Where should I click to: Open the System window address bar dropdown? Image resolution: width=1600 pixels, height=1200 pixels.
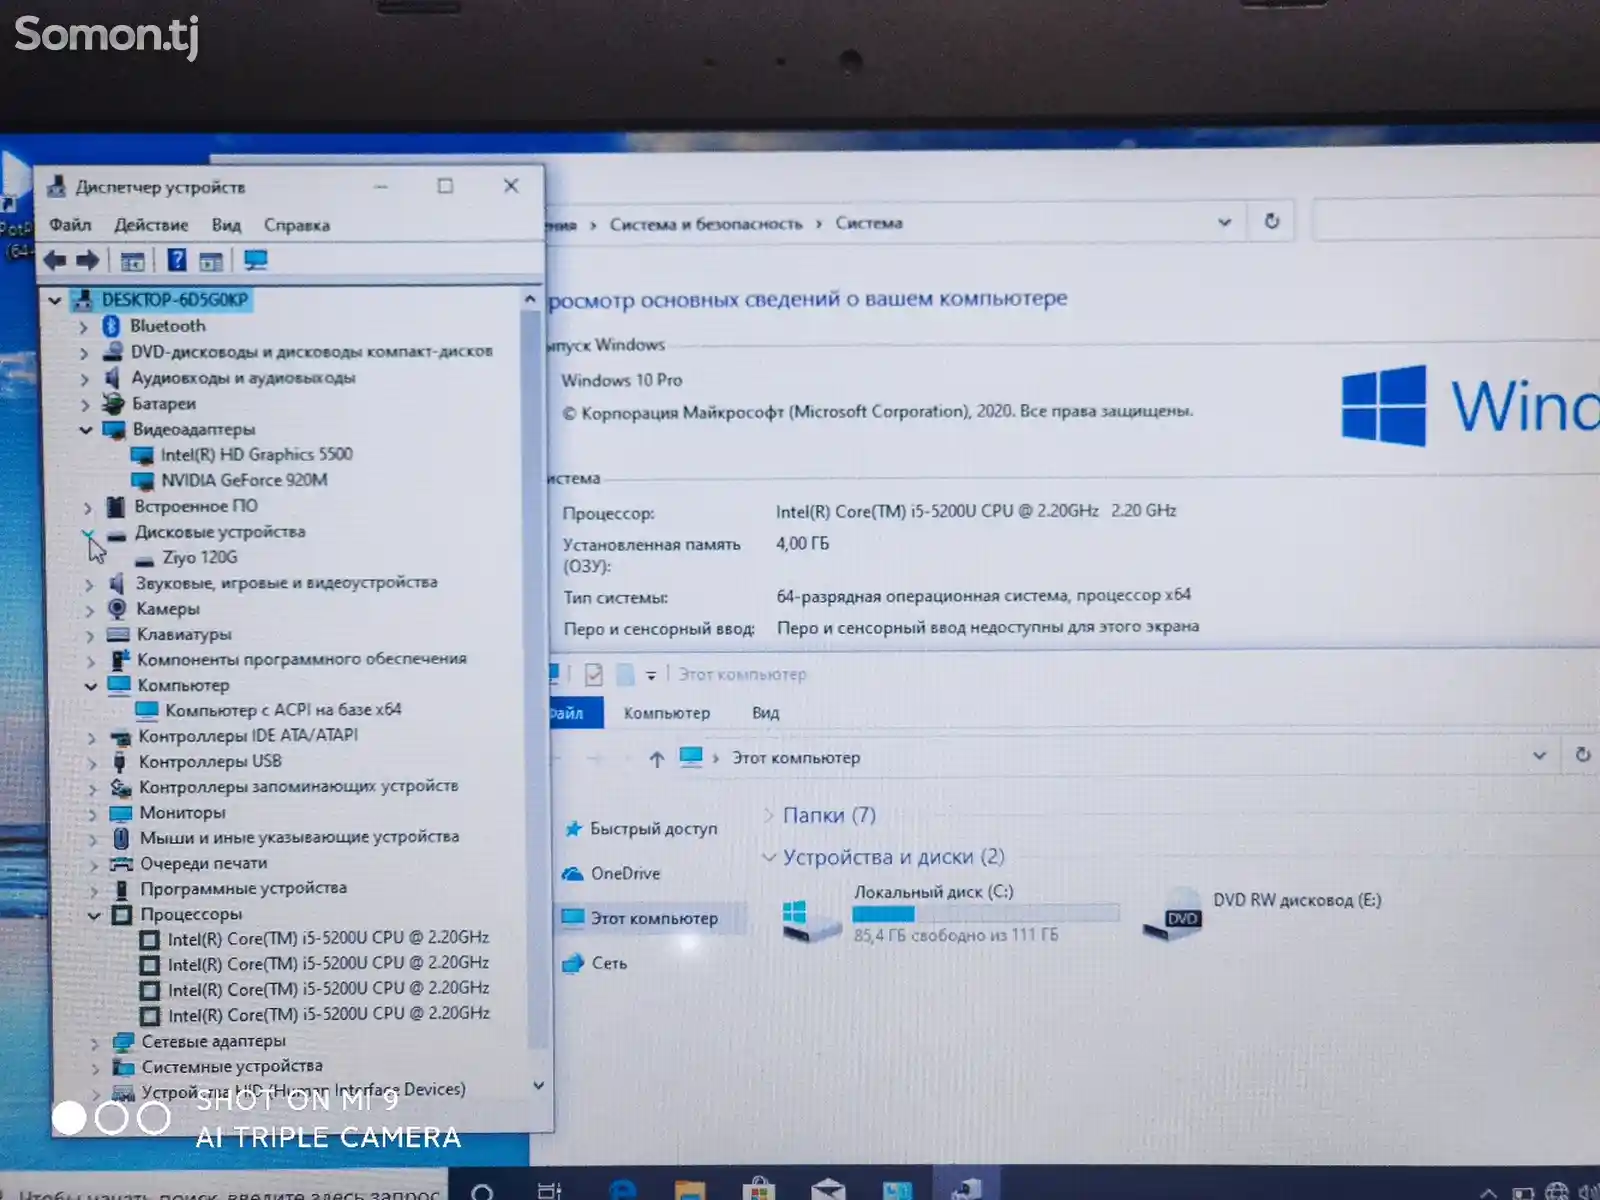(1224, 222)
